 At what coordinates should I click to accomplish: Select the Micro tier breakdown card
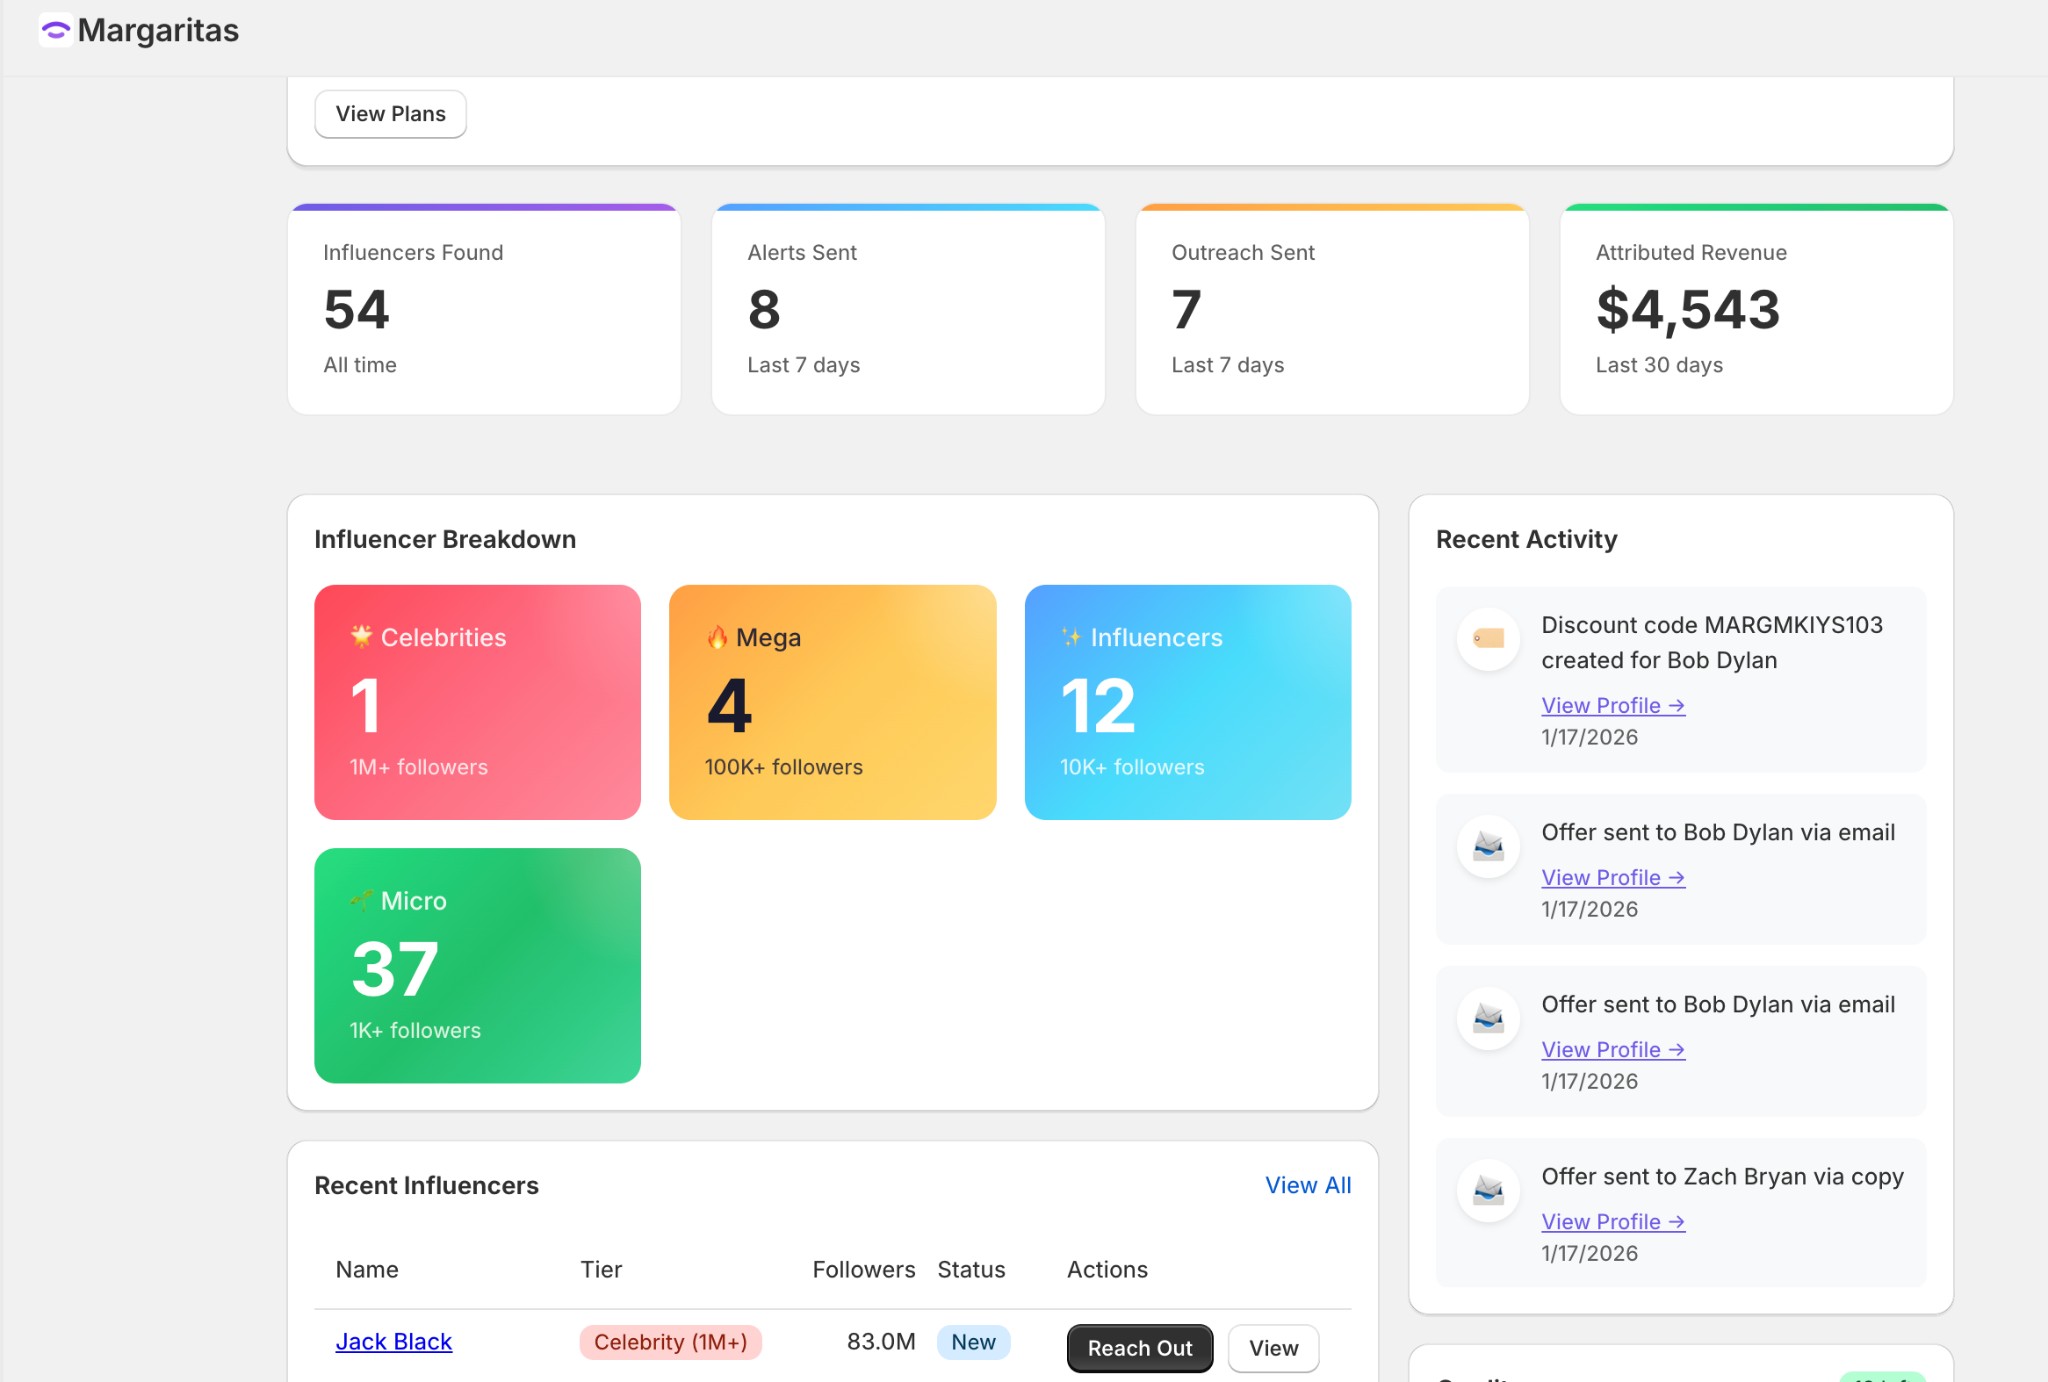pyautogui.click(x=477, y=965)
